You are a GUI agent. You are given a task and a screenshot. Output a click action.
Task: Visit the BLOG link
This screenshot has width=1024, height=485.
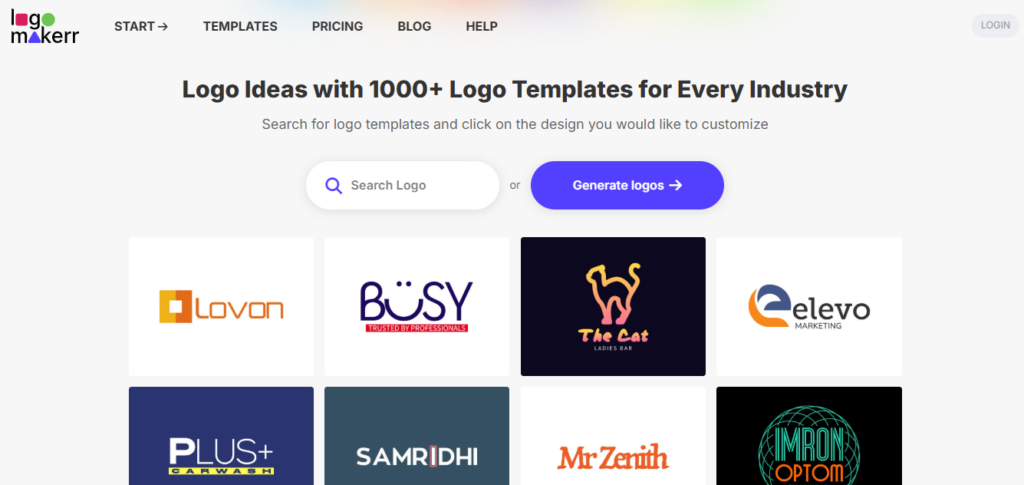click(415, 27)
